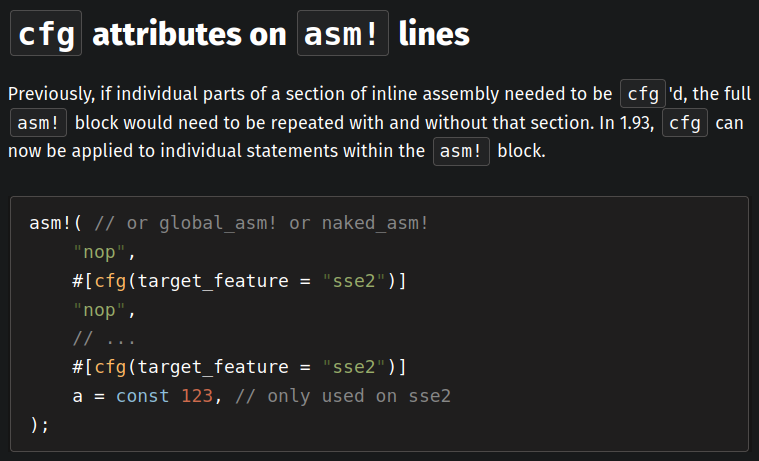
Task: Click the "// or global_asm! or naked_asm!" comment
Action: click(262, 222)
